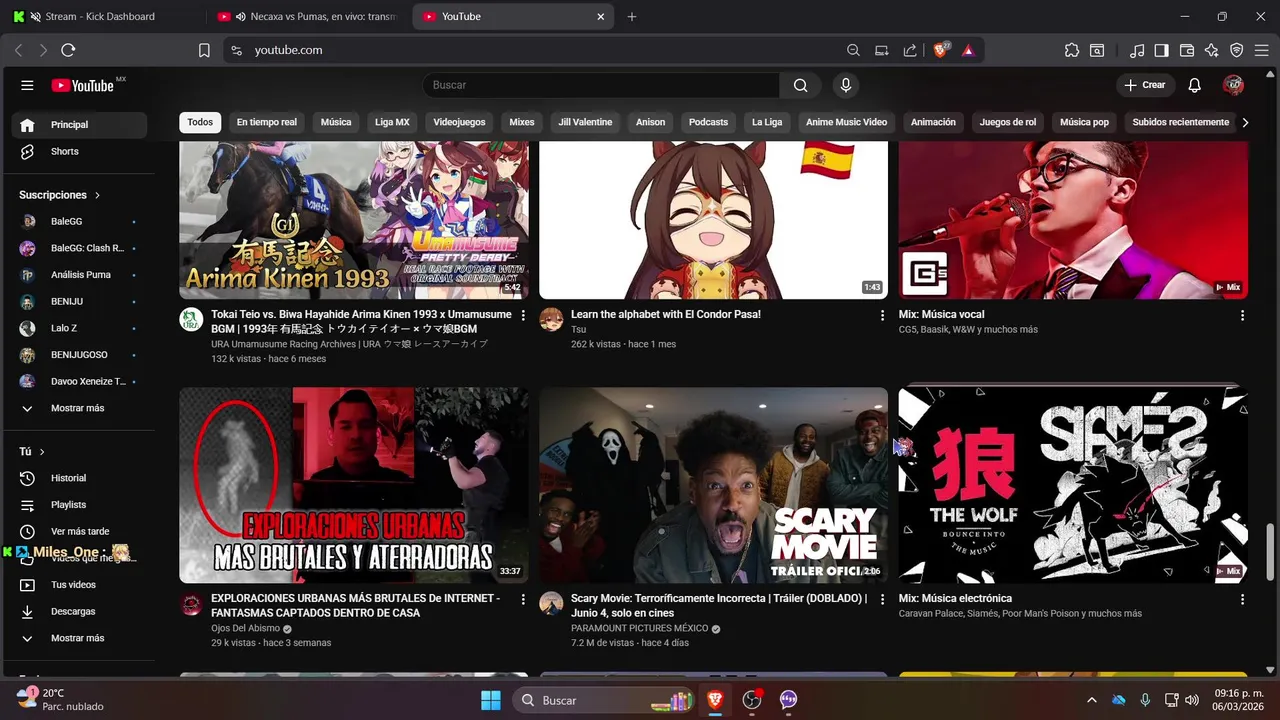This screenshot has width=1280, height=720.
Task: Open Playlists in sidebar
Action: pos(79,505)
